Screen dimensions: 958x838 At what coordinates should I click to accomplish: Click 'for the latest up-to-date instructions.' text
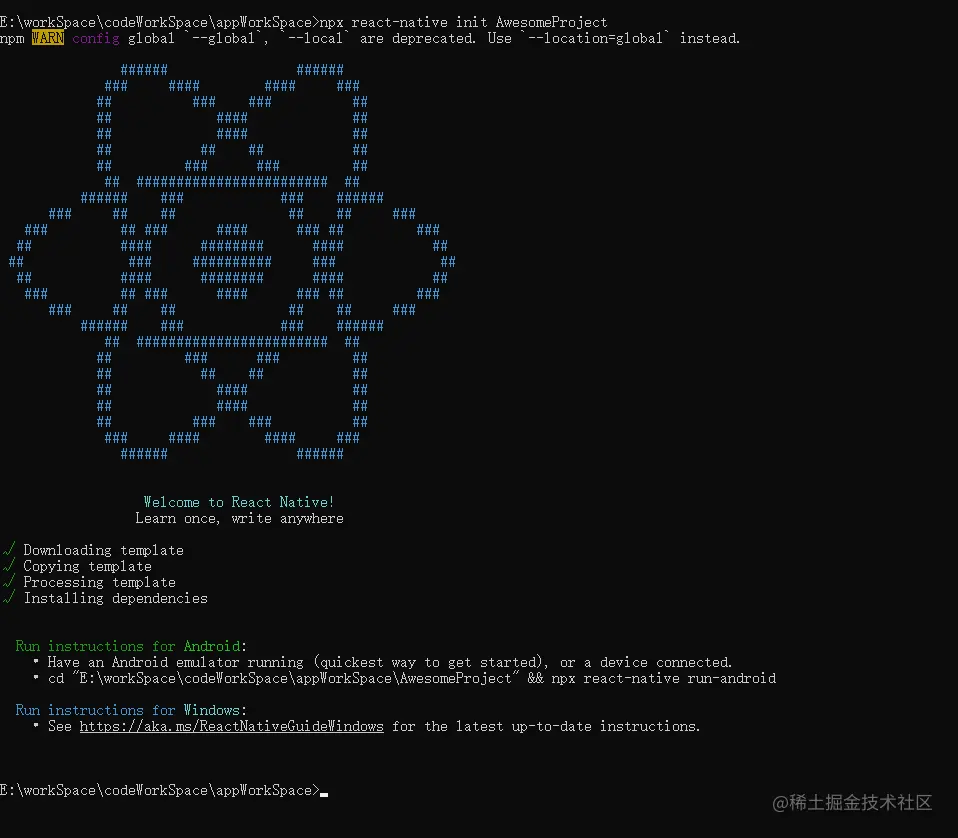[x=546, y=726]
